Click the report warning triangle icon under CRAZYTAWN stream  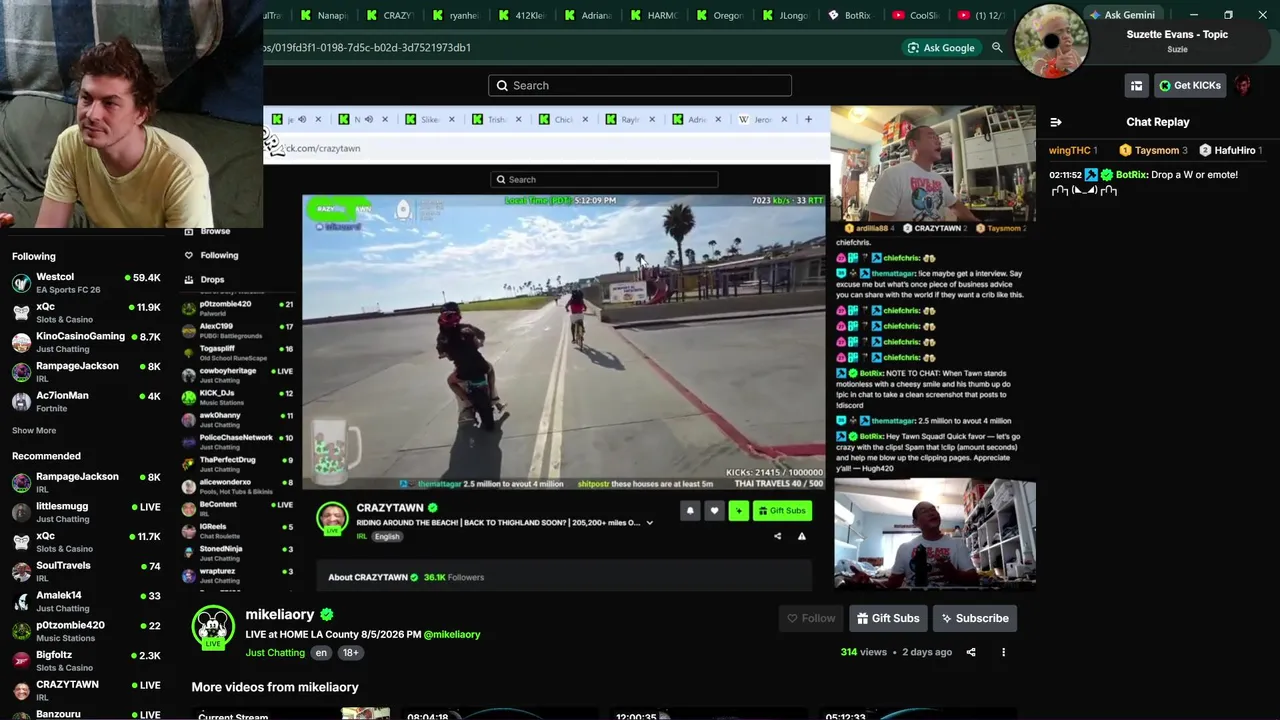(x=801, y=536)
